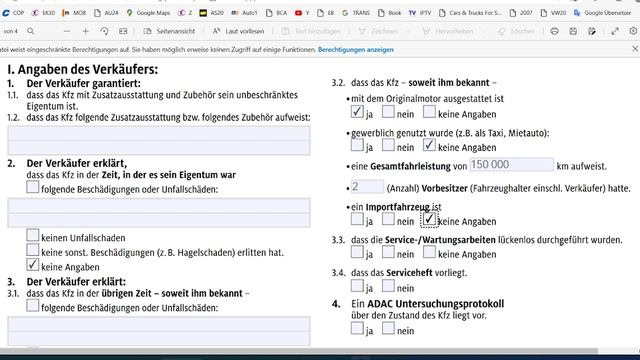
Task: Open the MOB bookmark
Action: coord(74,13)
